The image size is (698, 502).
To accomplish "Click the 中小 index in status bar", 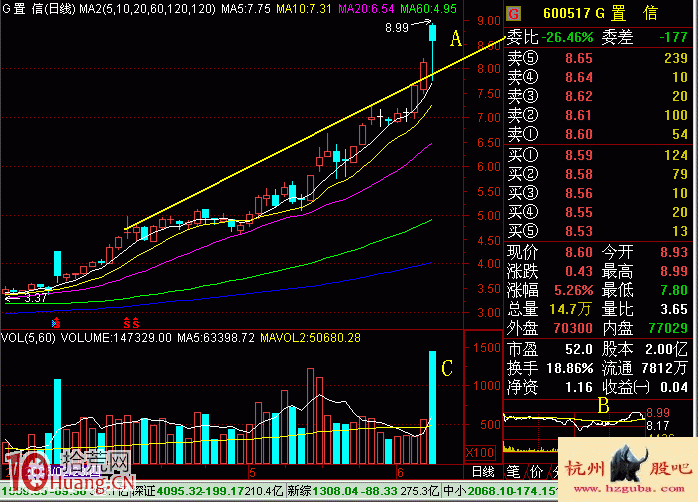I will coord(501,491).
